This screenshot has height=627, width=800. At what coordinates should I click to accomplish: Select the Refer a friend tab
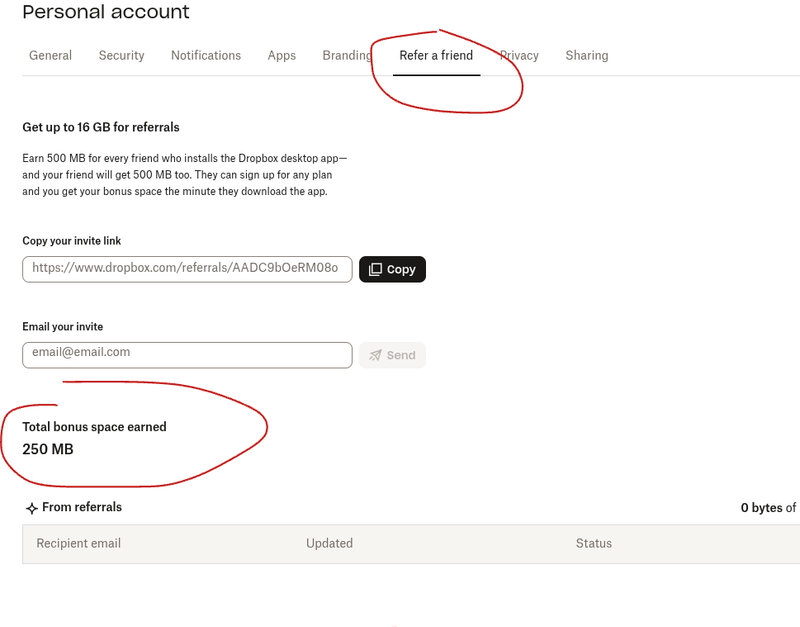pos(436,56)
